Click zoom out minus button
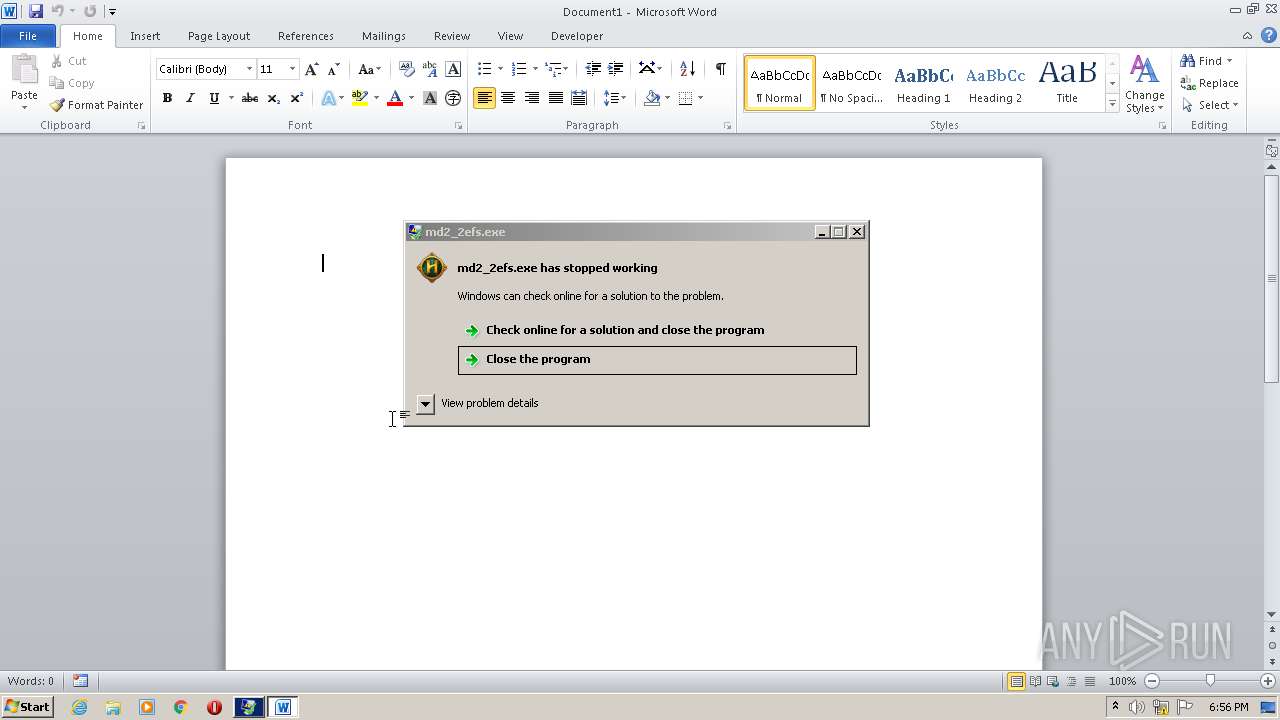The height and width of the screenshot is (720, 1280). pyautogui.click(x=1152, y=681)
